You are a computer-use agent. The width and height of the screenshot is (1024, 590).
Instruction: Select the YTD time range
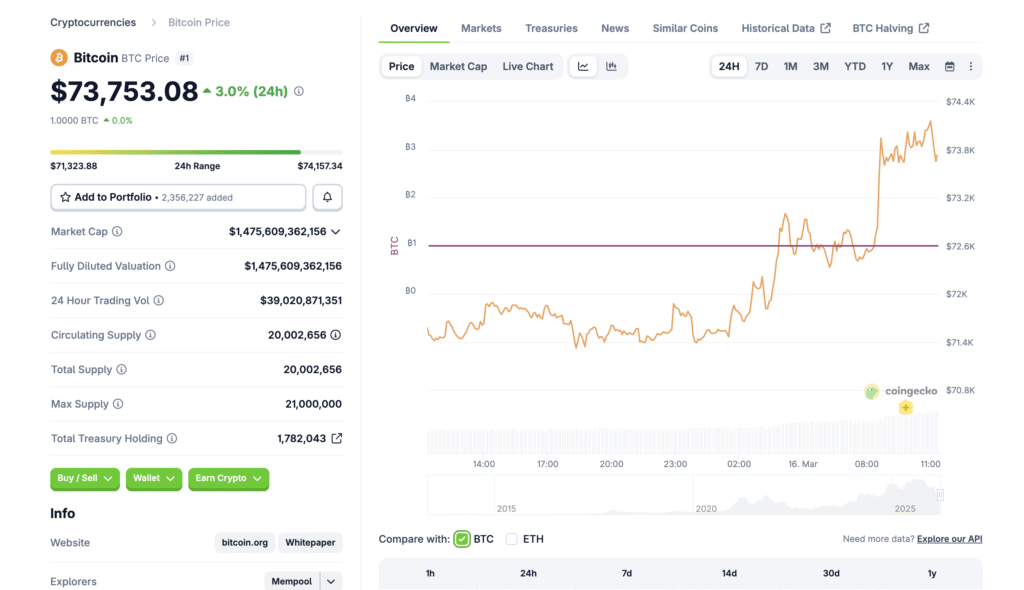855,66
